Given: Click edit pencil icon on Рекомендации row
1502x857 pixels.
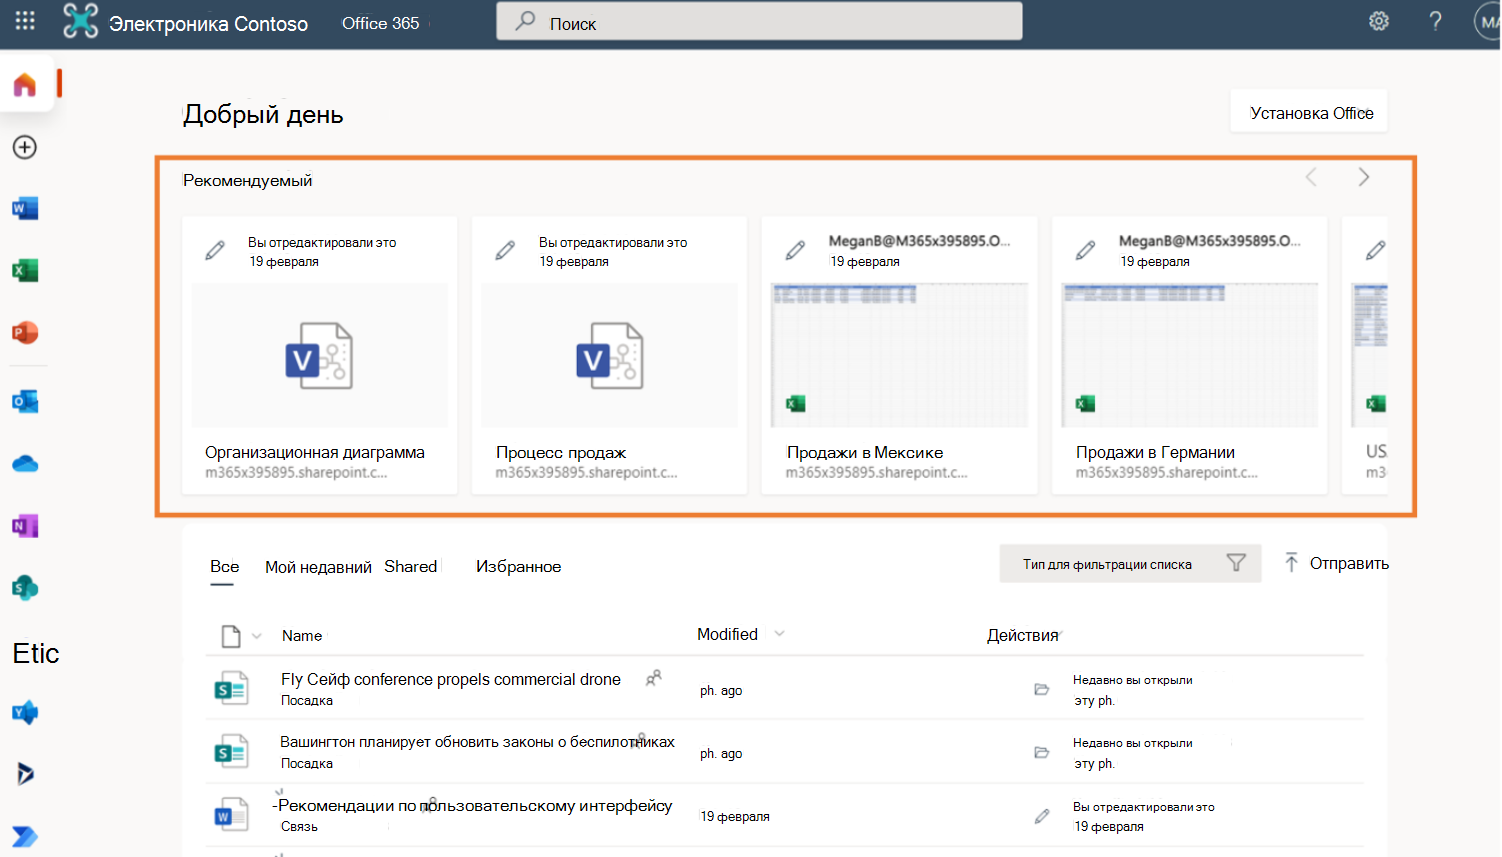Looking at the screenshot, I should (x=1042, y=816).
